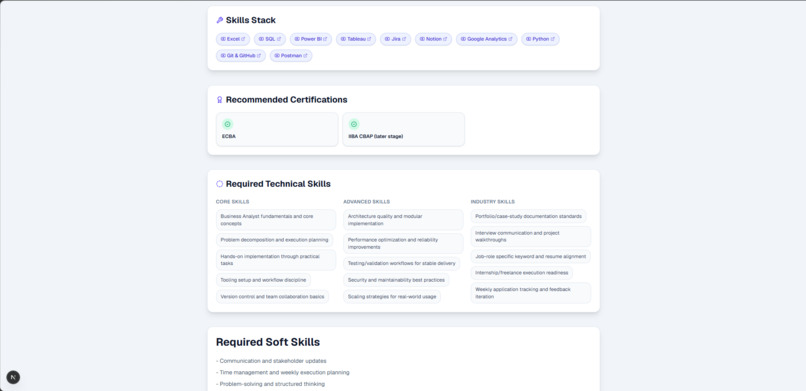806x391 pixels.
Task: Click the Recommended Certifications heading
Action: click(x=286, y=100)
